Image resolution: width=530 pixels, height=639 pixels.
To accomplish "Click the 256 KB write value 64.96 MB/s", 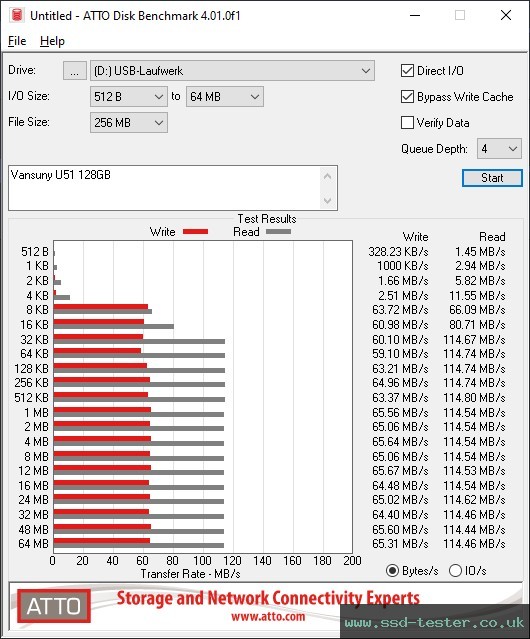I will 400,383.
